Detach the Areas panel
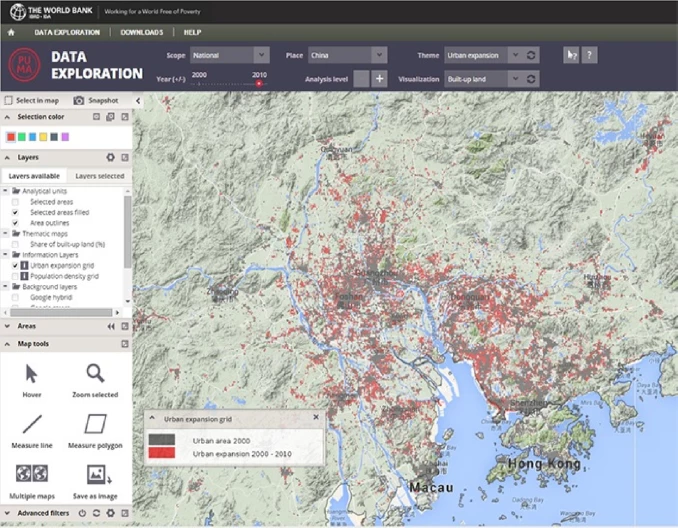The height and width of the screenshot is (528, 678). (x=125, y=326)
